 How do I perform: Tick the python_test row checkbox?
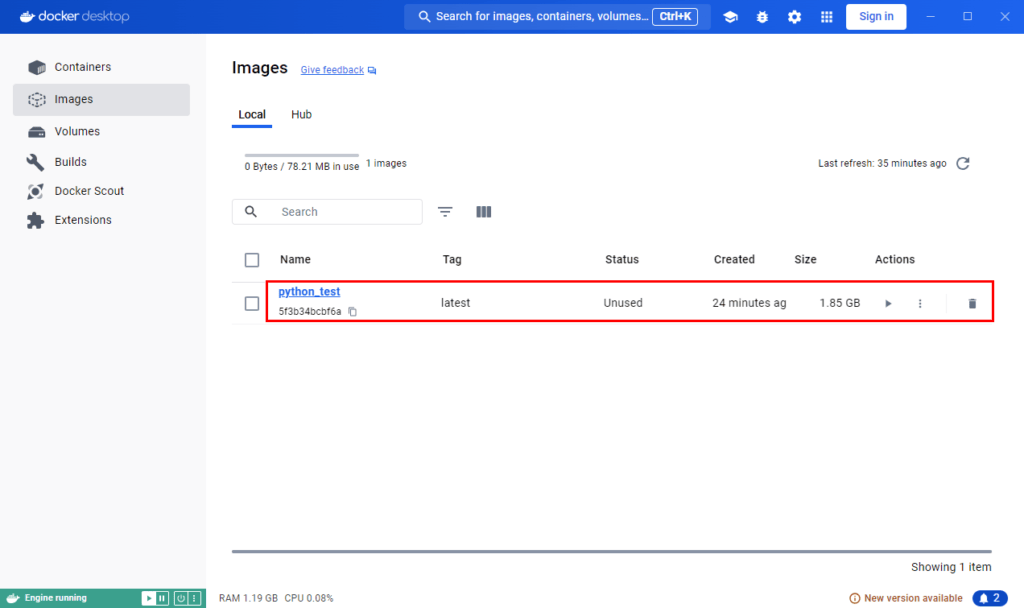point(252,303)
